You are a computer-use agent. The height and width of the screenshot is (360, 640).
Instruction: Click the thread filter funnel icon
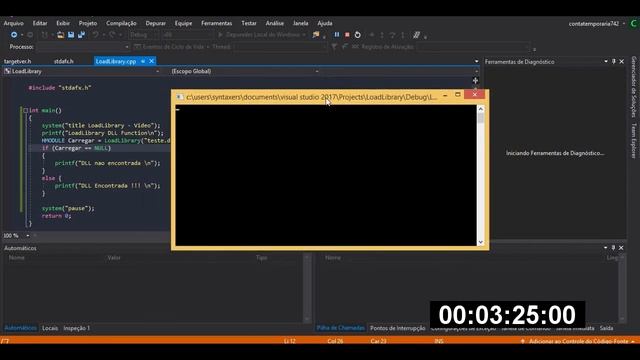pos(334,47)
